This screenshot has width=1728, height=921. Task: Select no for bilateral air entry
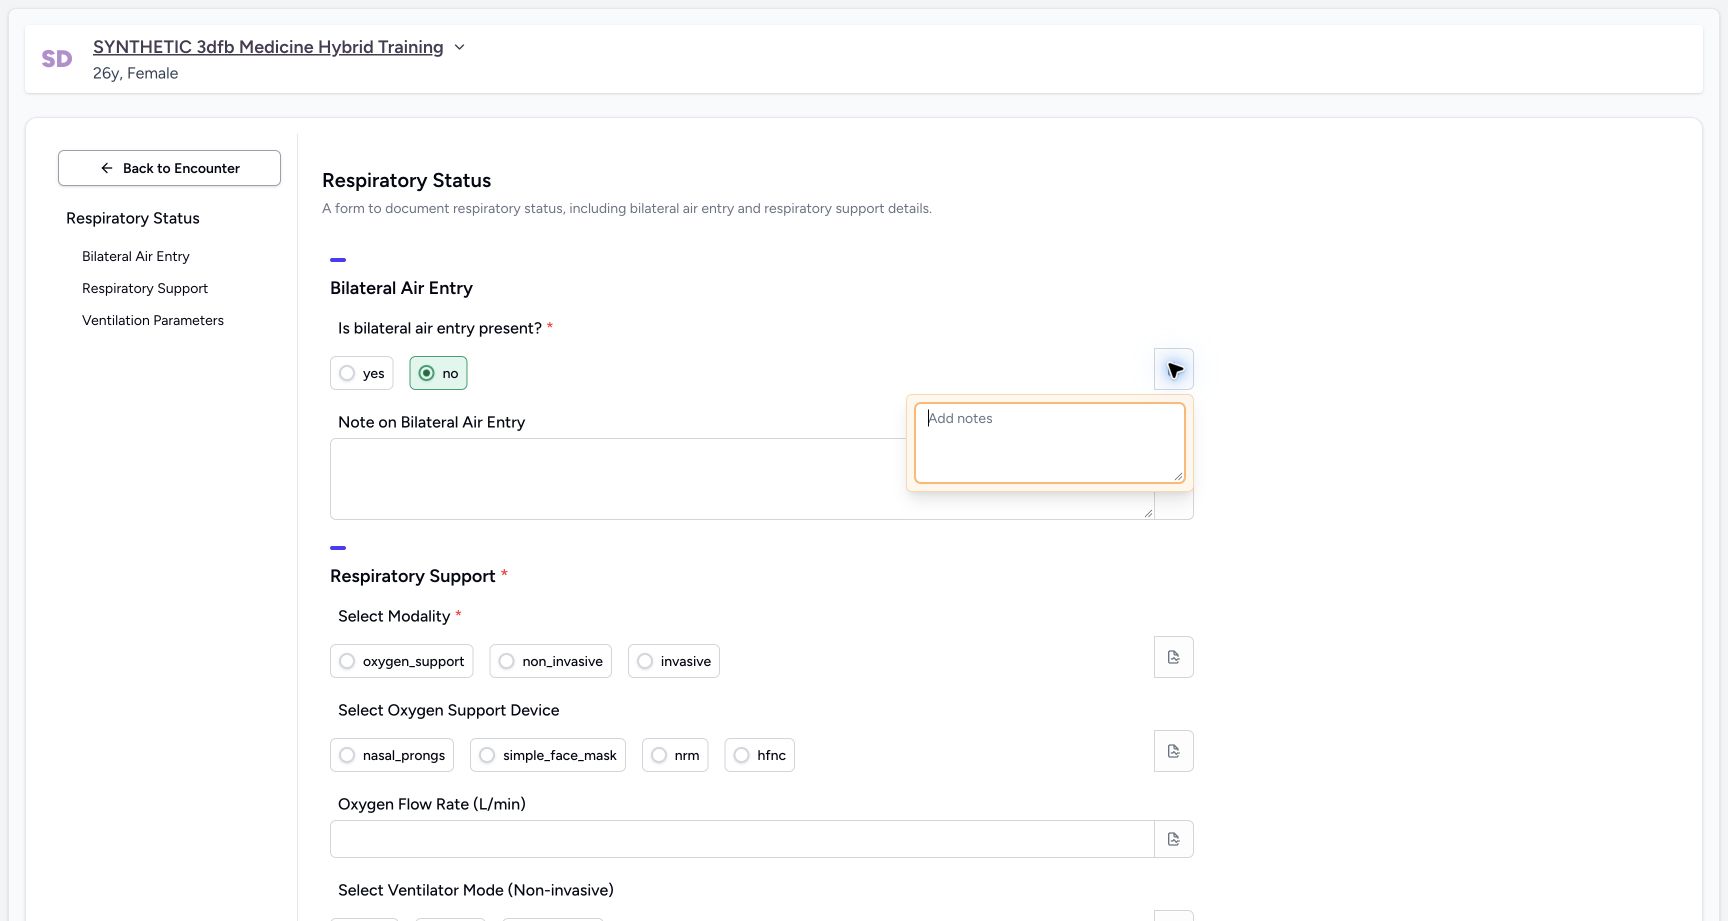[x=438, y=373]
